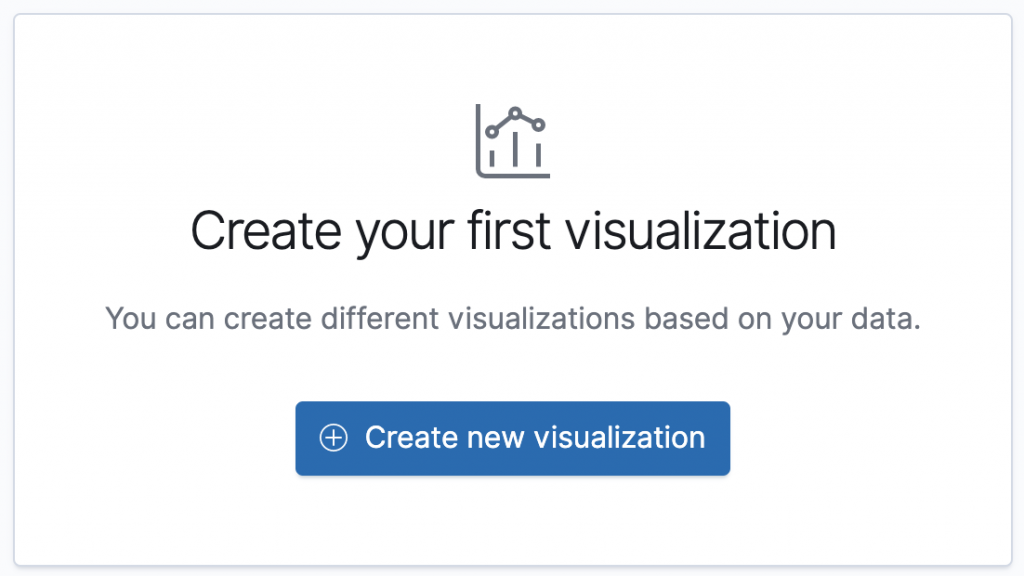Viewport: 1024px width, 576px height.
Task: Select the bar and line graph icon
Action: (x=512, y=141)
